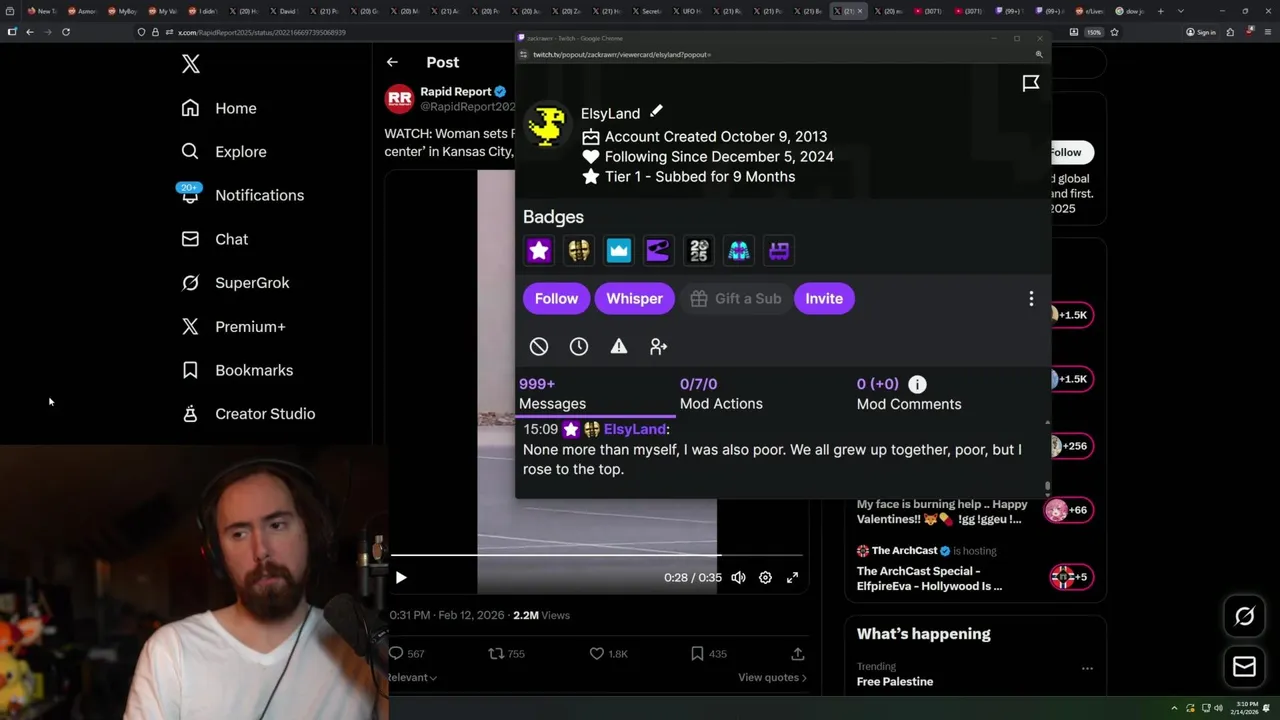Open the View quotes link
The width and height of the screenshot is (1280, 720).
click(x=772, y=677)
